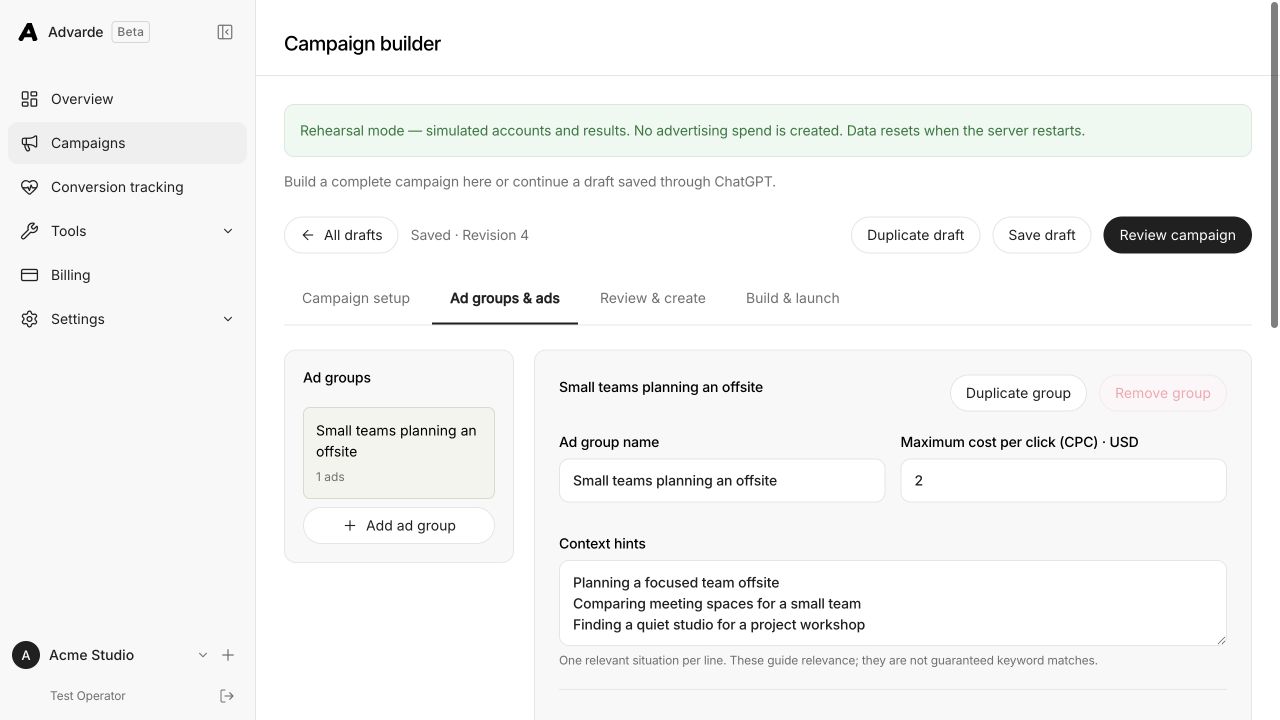The width and height of the screenshot is (1280, 720).
Task: Open the Review & create tab
Action: click(x=653, y=298)
